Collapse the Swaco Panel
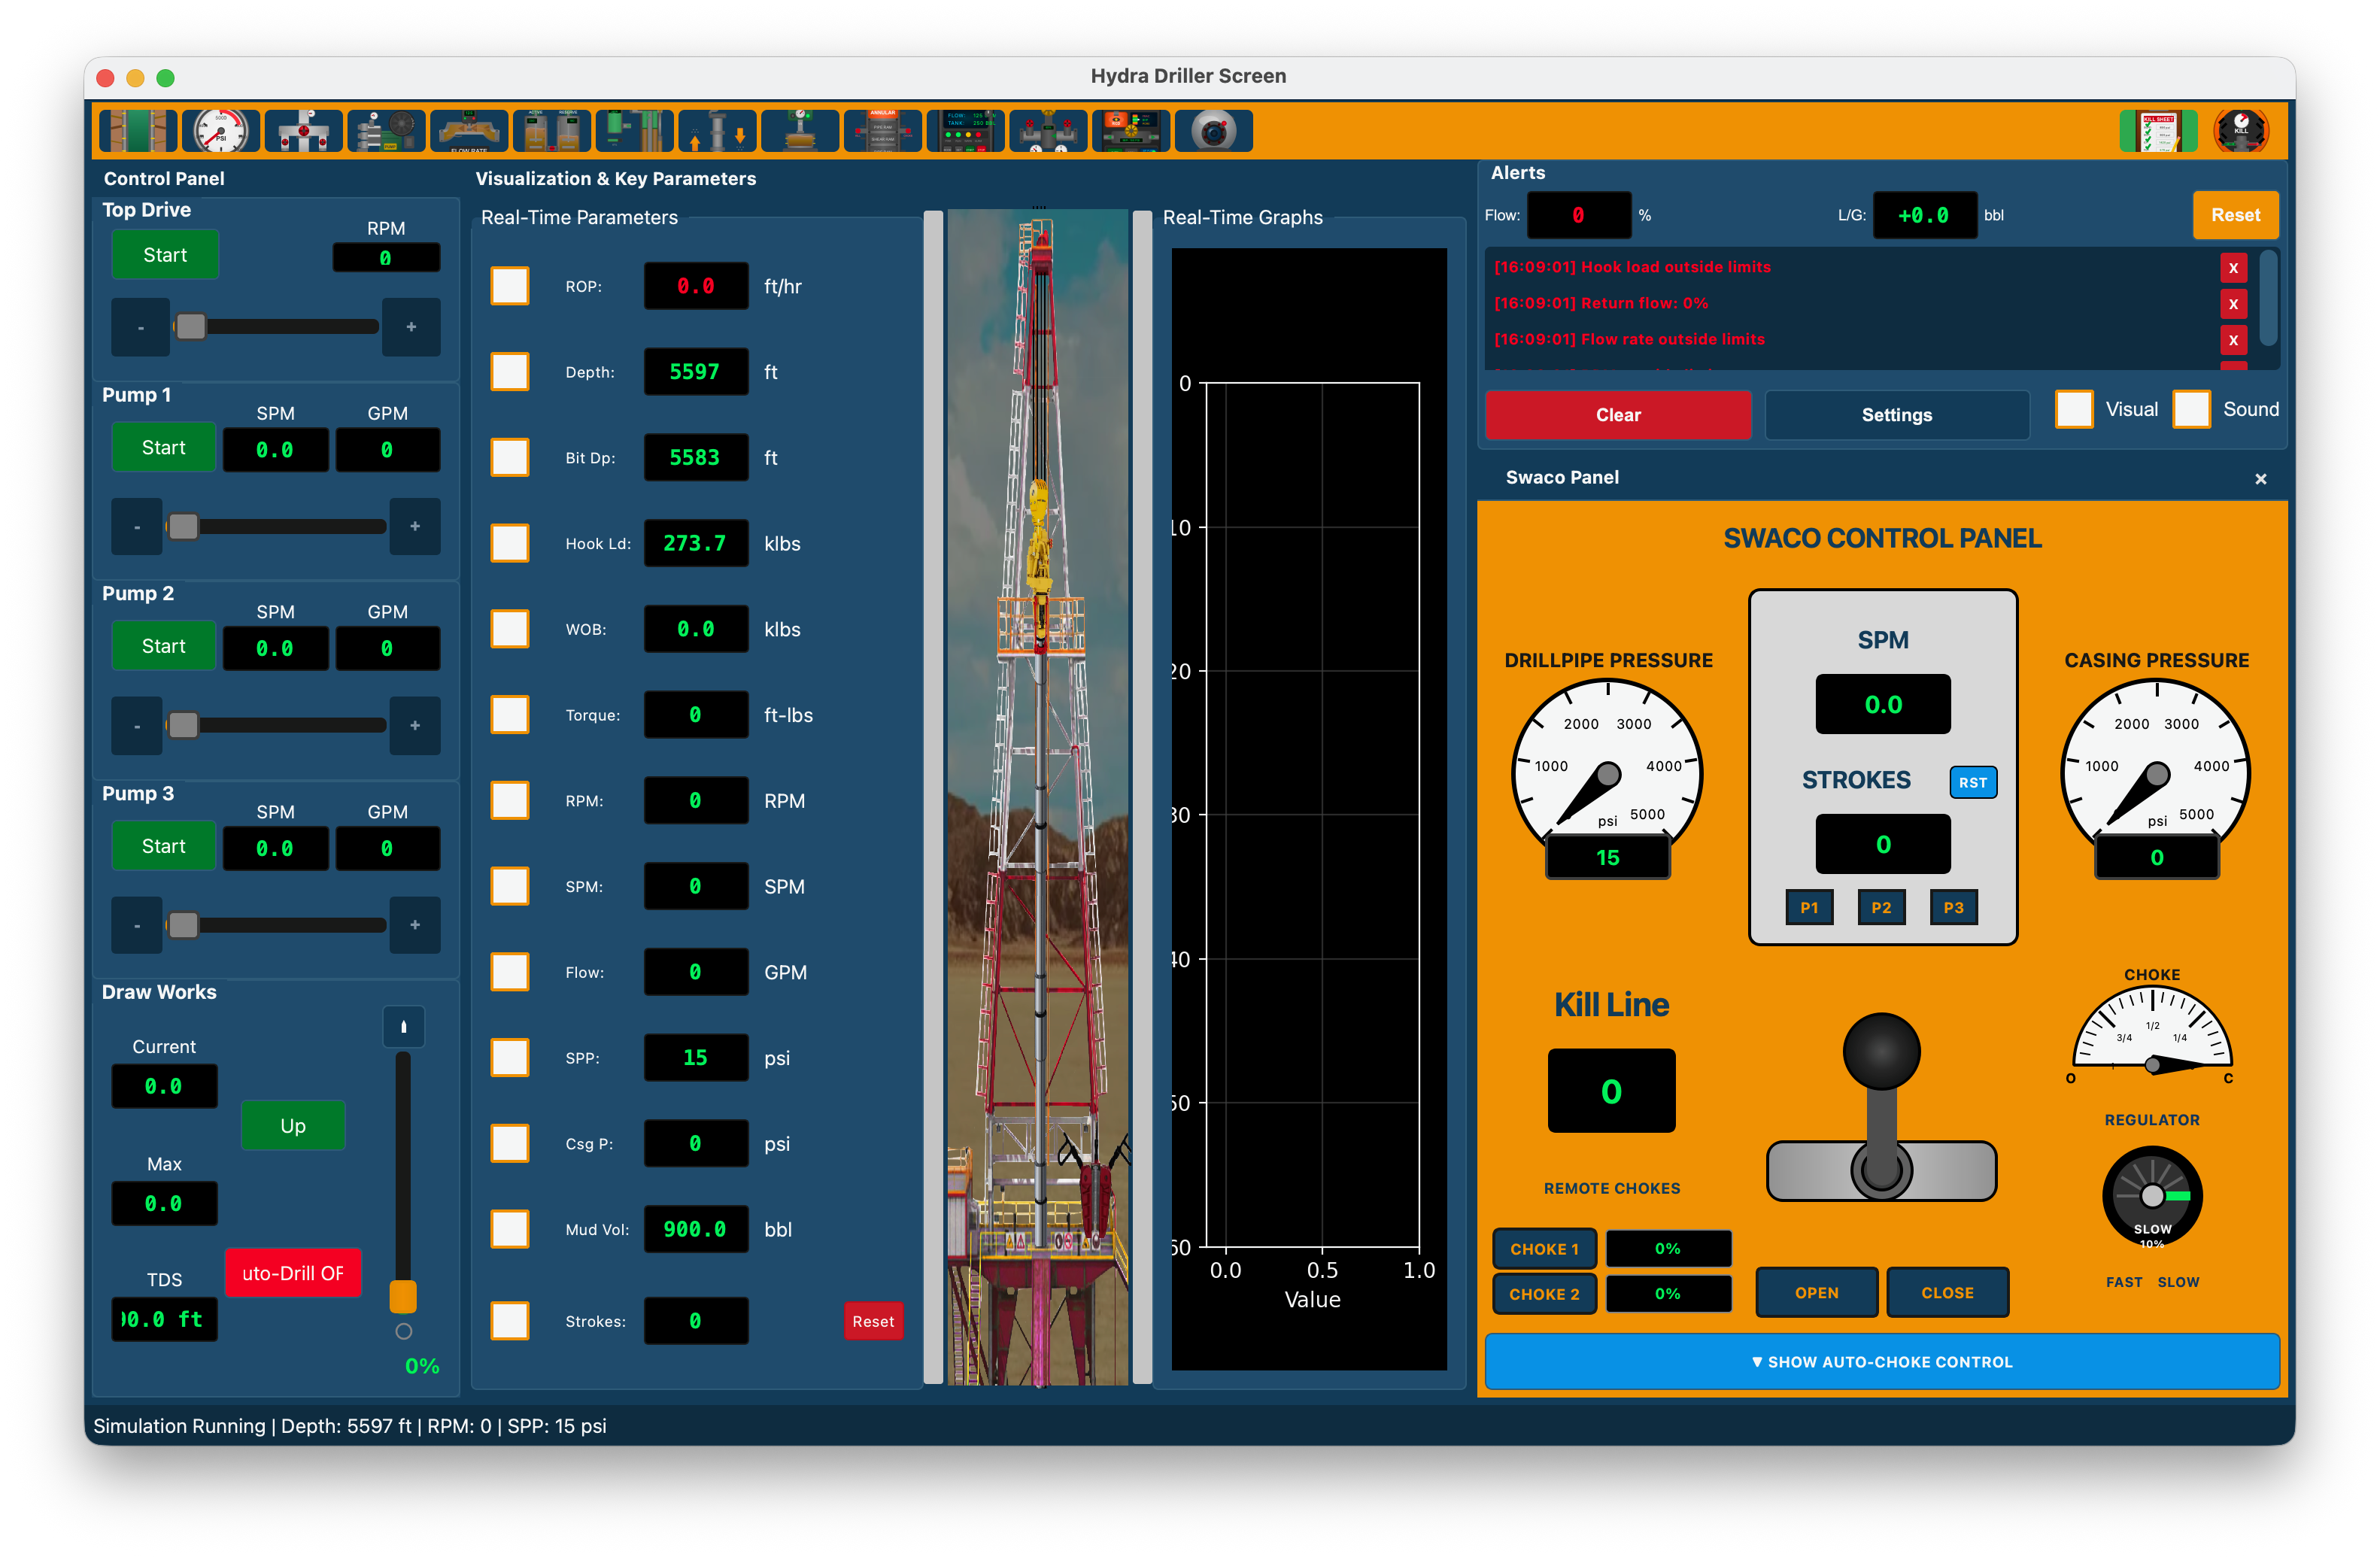The image size is (2380, 1557). [2260, 478]
